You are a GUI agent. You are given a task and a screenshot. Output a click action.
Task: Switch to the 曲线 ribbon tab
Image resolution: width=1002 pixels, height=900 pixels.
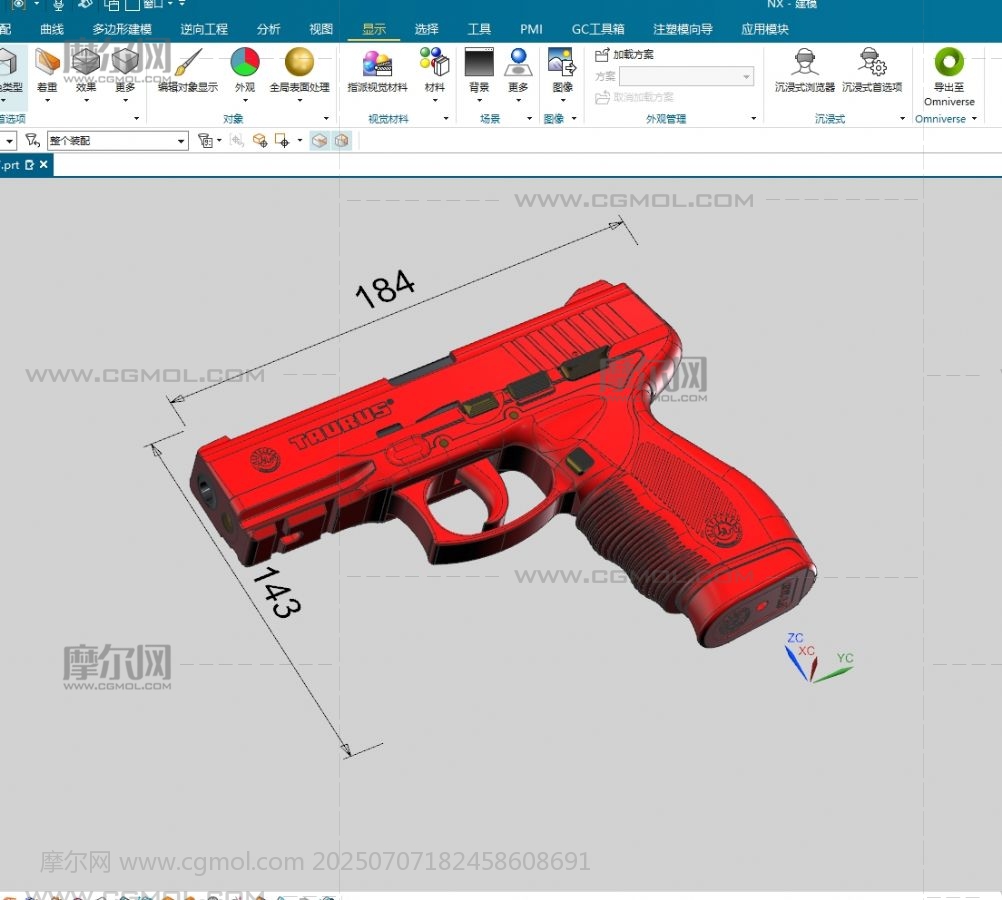52,29
